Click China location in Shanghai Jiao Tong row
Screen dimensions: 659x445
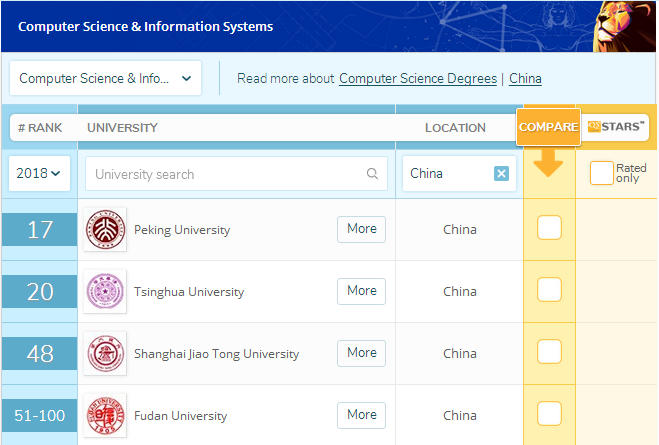tap(460, 353)
